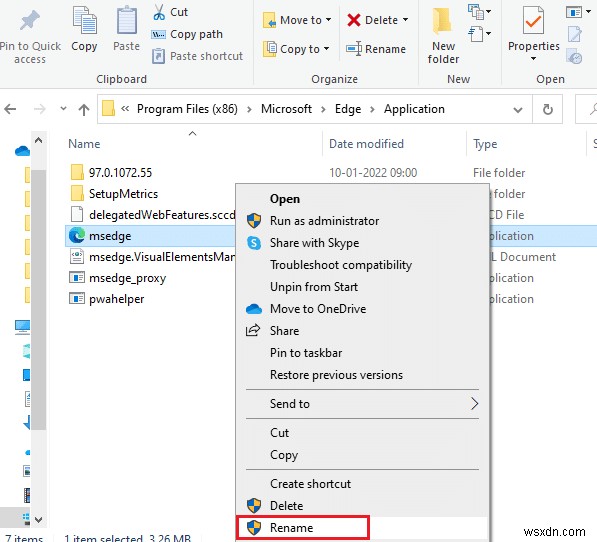The height and width of the screenshot is (542, 597).
Task: Expand the Properties dropdown arrow
Action: (533, 59)
